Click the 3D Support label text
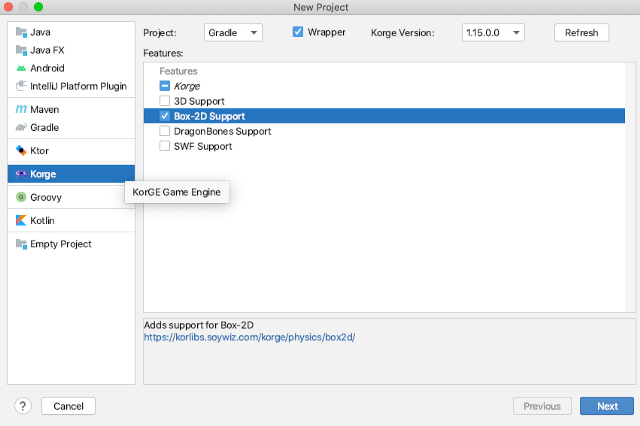 click(x=199, y=101)
